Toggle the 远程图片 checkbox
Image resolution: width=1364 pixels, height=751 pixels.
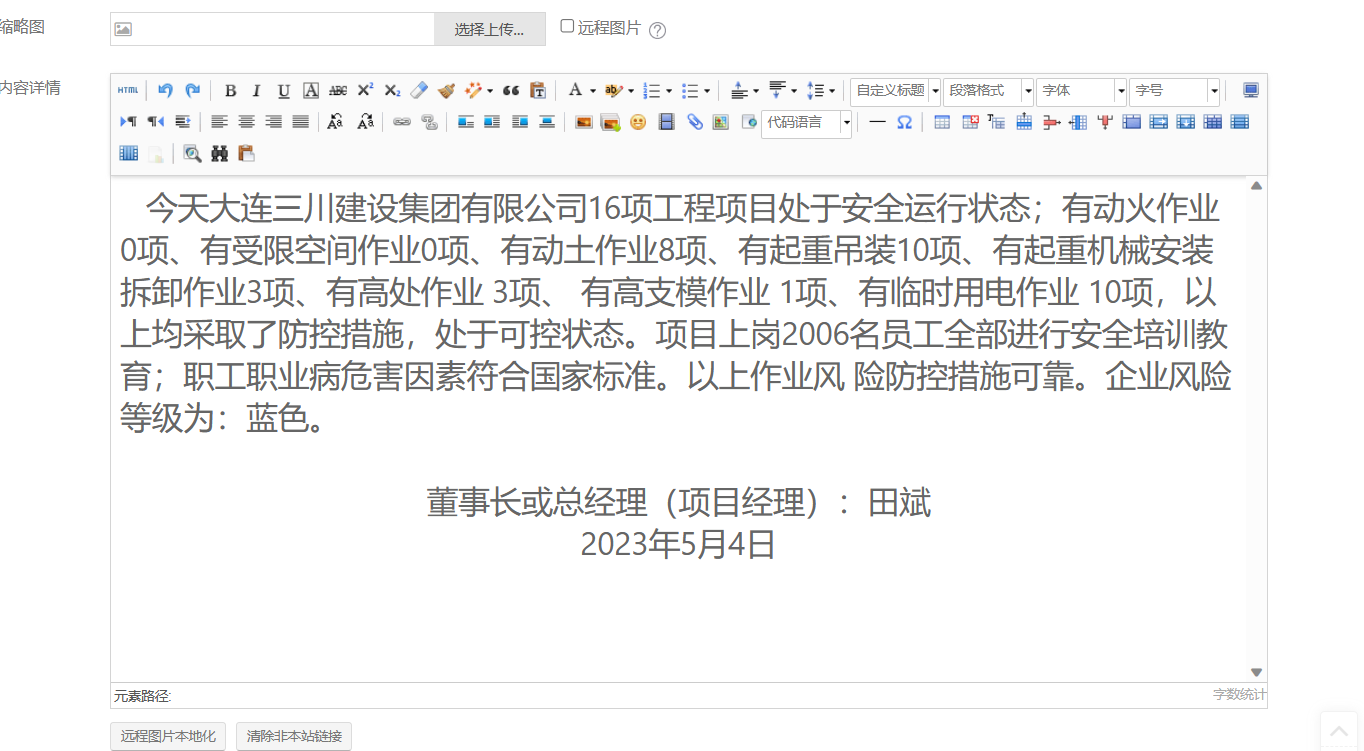coord(567,26)
